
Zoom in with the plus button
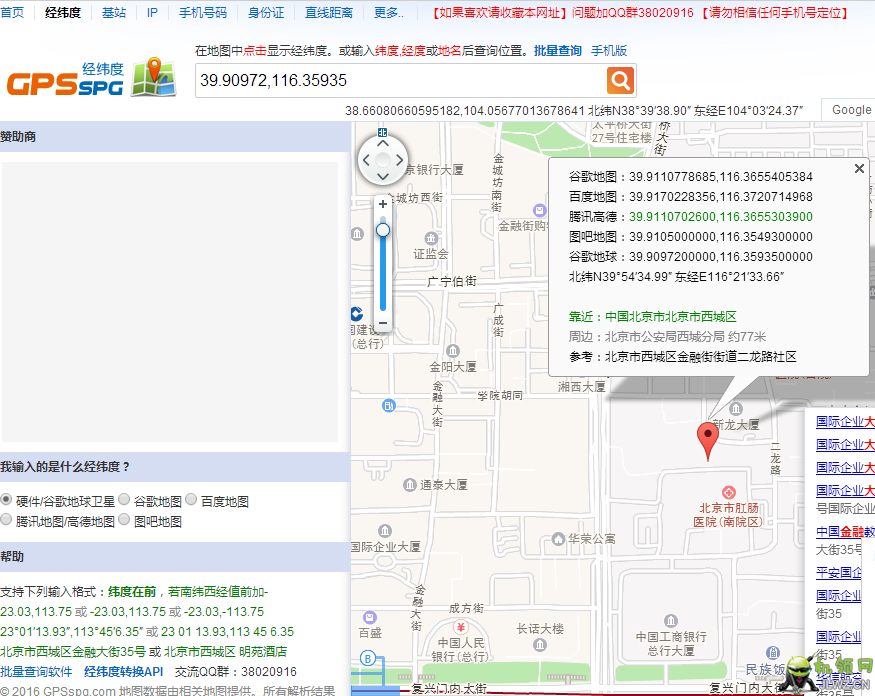click(383, 204)
